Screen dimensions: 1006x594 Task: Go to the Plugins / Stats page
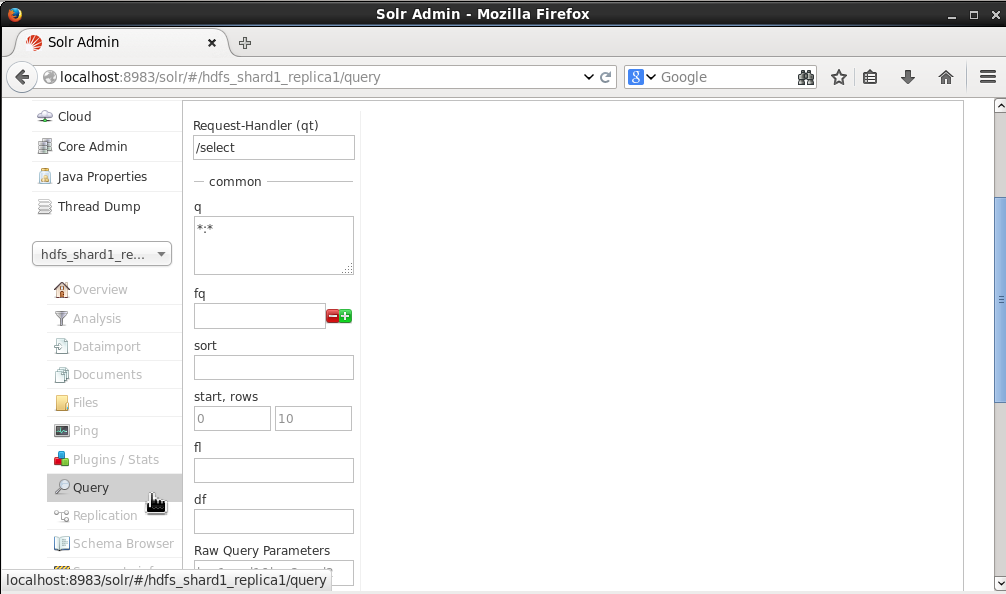tap(115, 459)
